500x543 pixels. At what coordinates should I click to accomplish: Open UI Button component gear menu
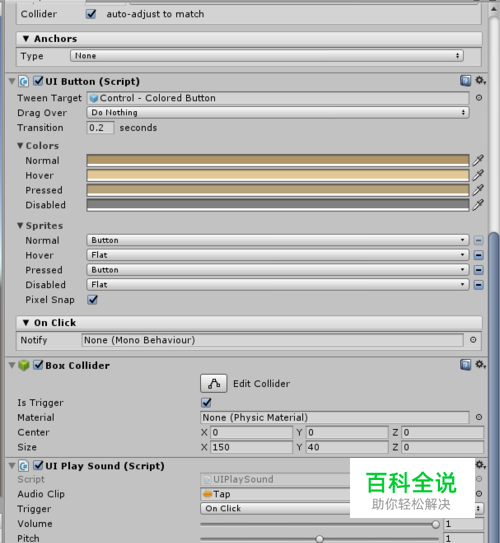pos(480,81)
